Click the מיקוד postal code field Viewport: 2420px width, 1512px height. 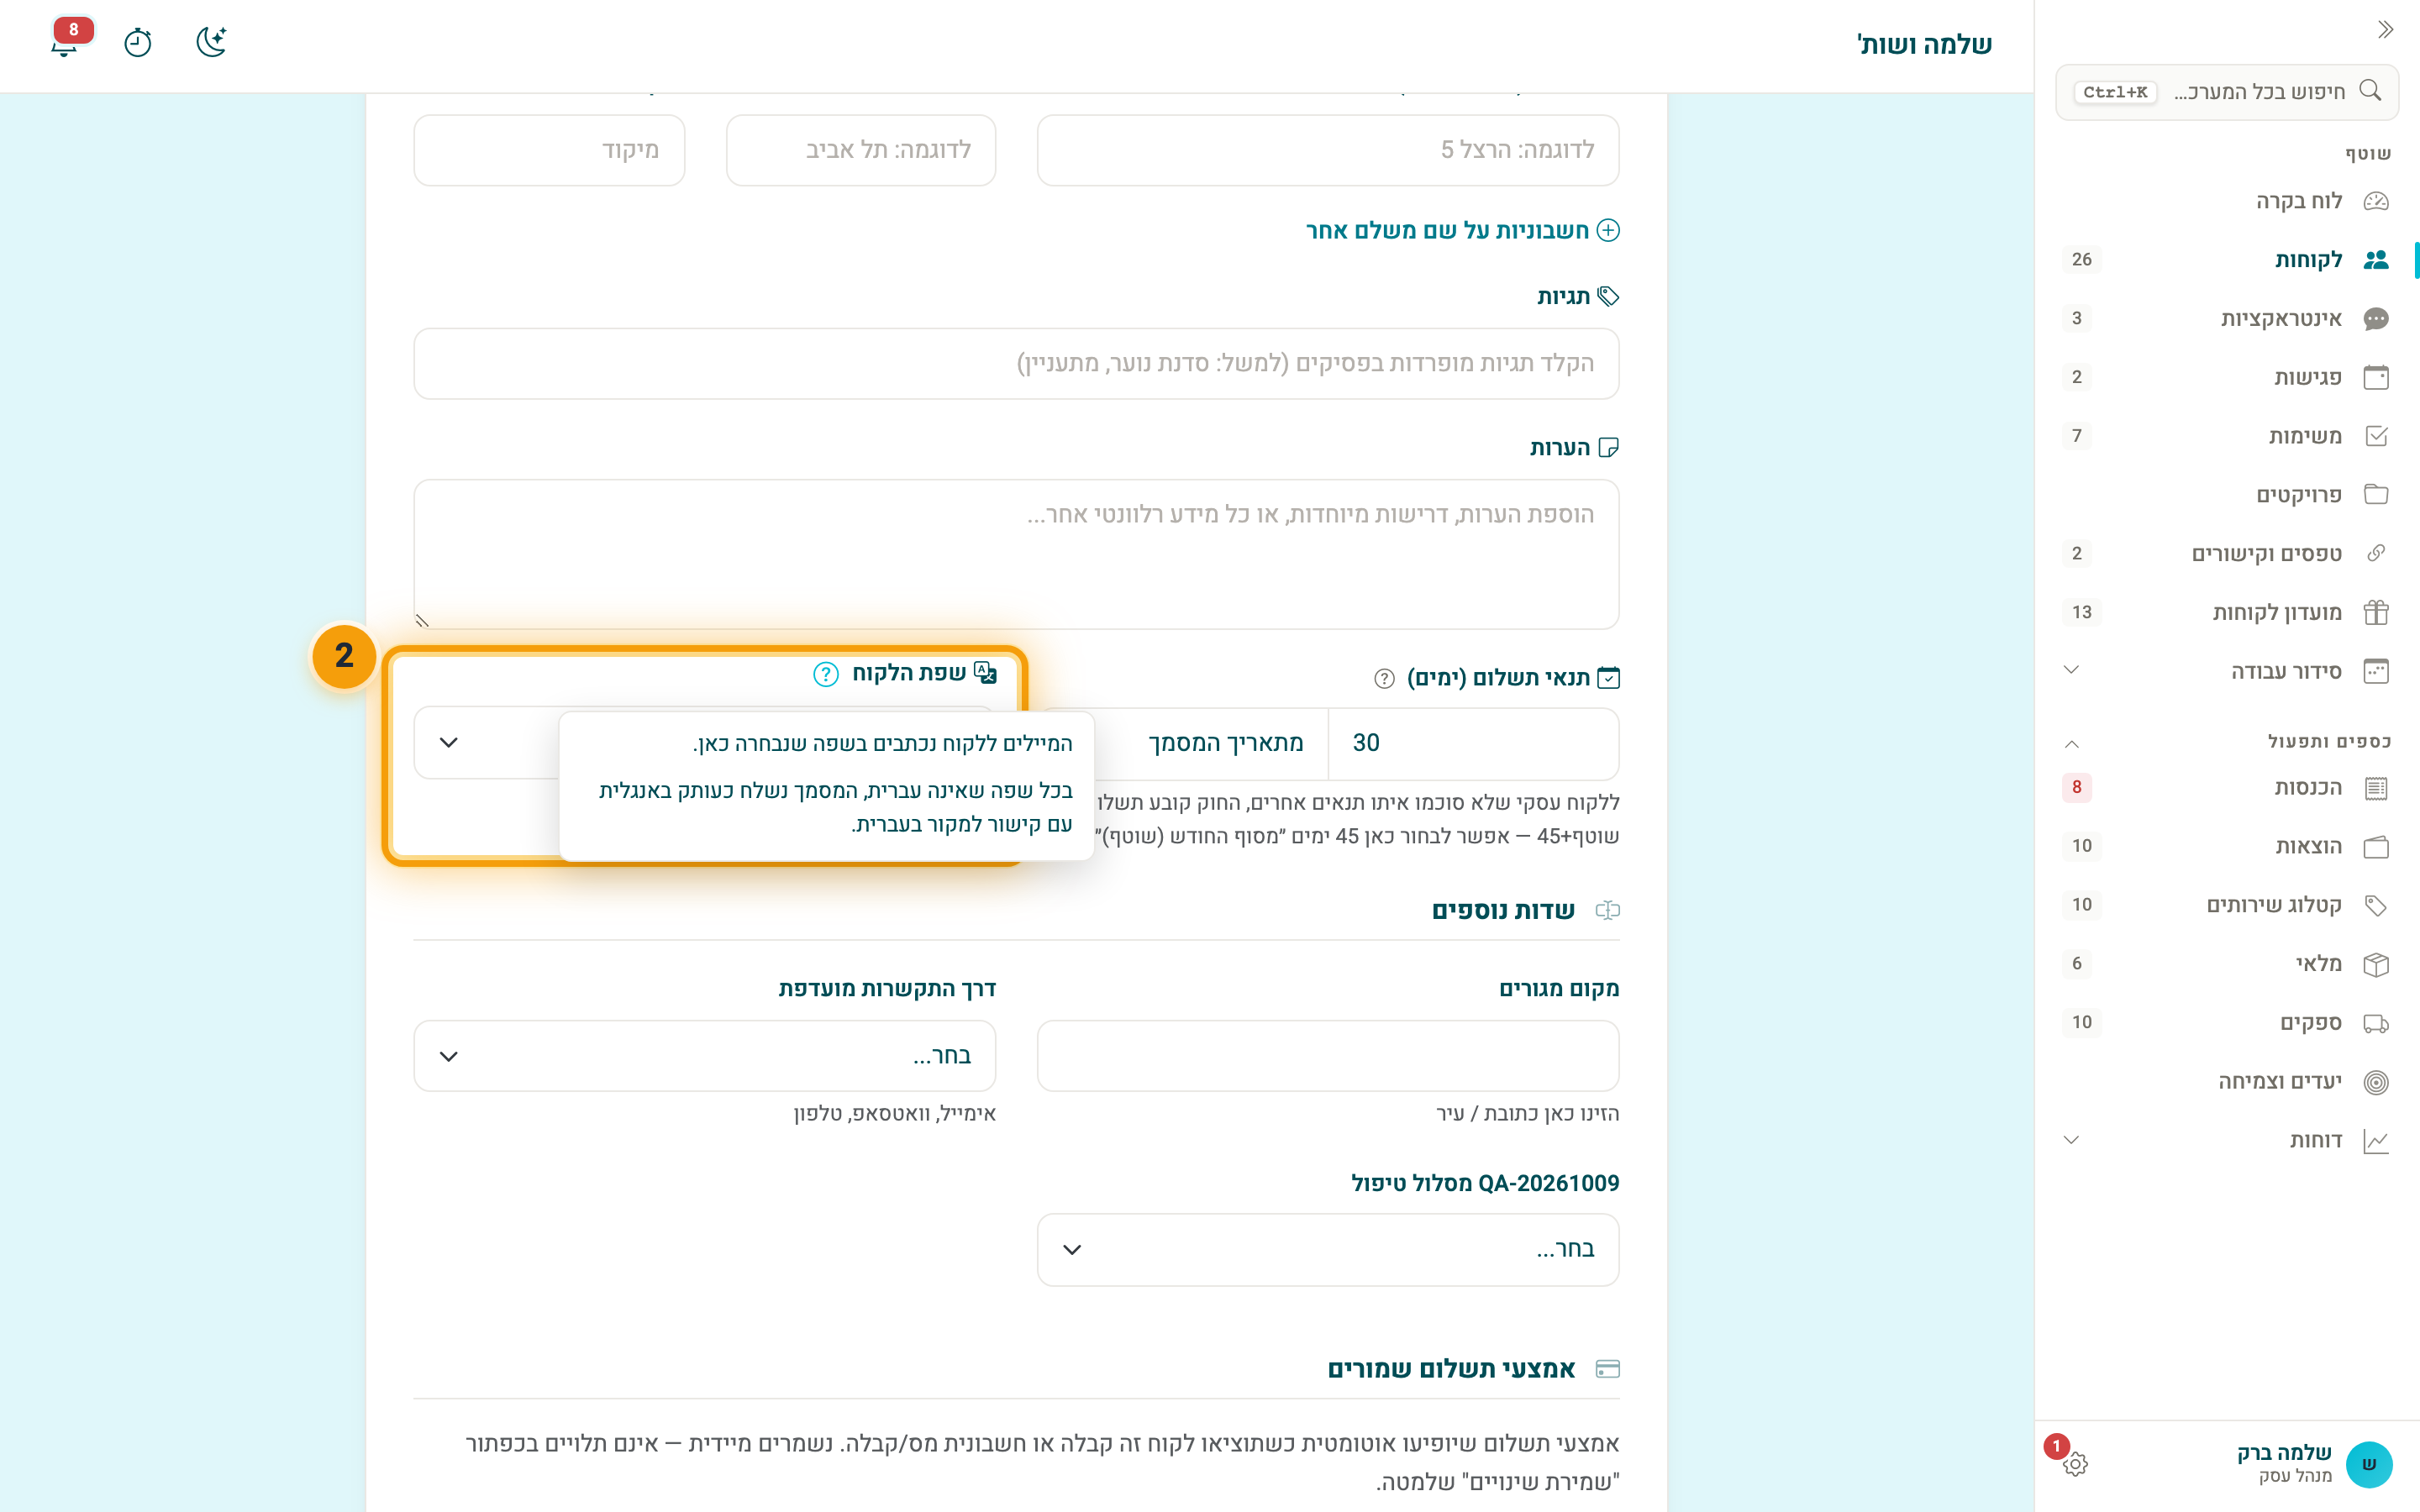click(549, 150)
